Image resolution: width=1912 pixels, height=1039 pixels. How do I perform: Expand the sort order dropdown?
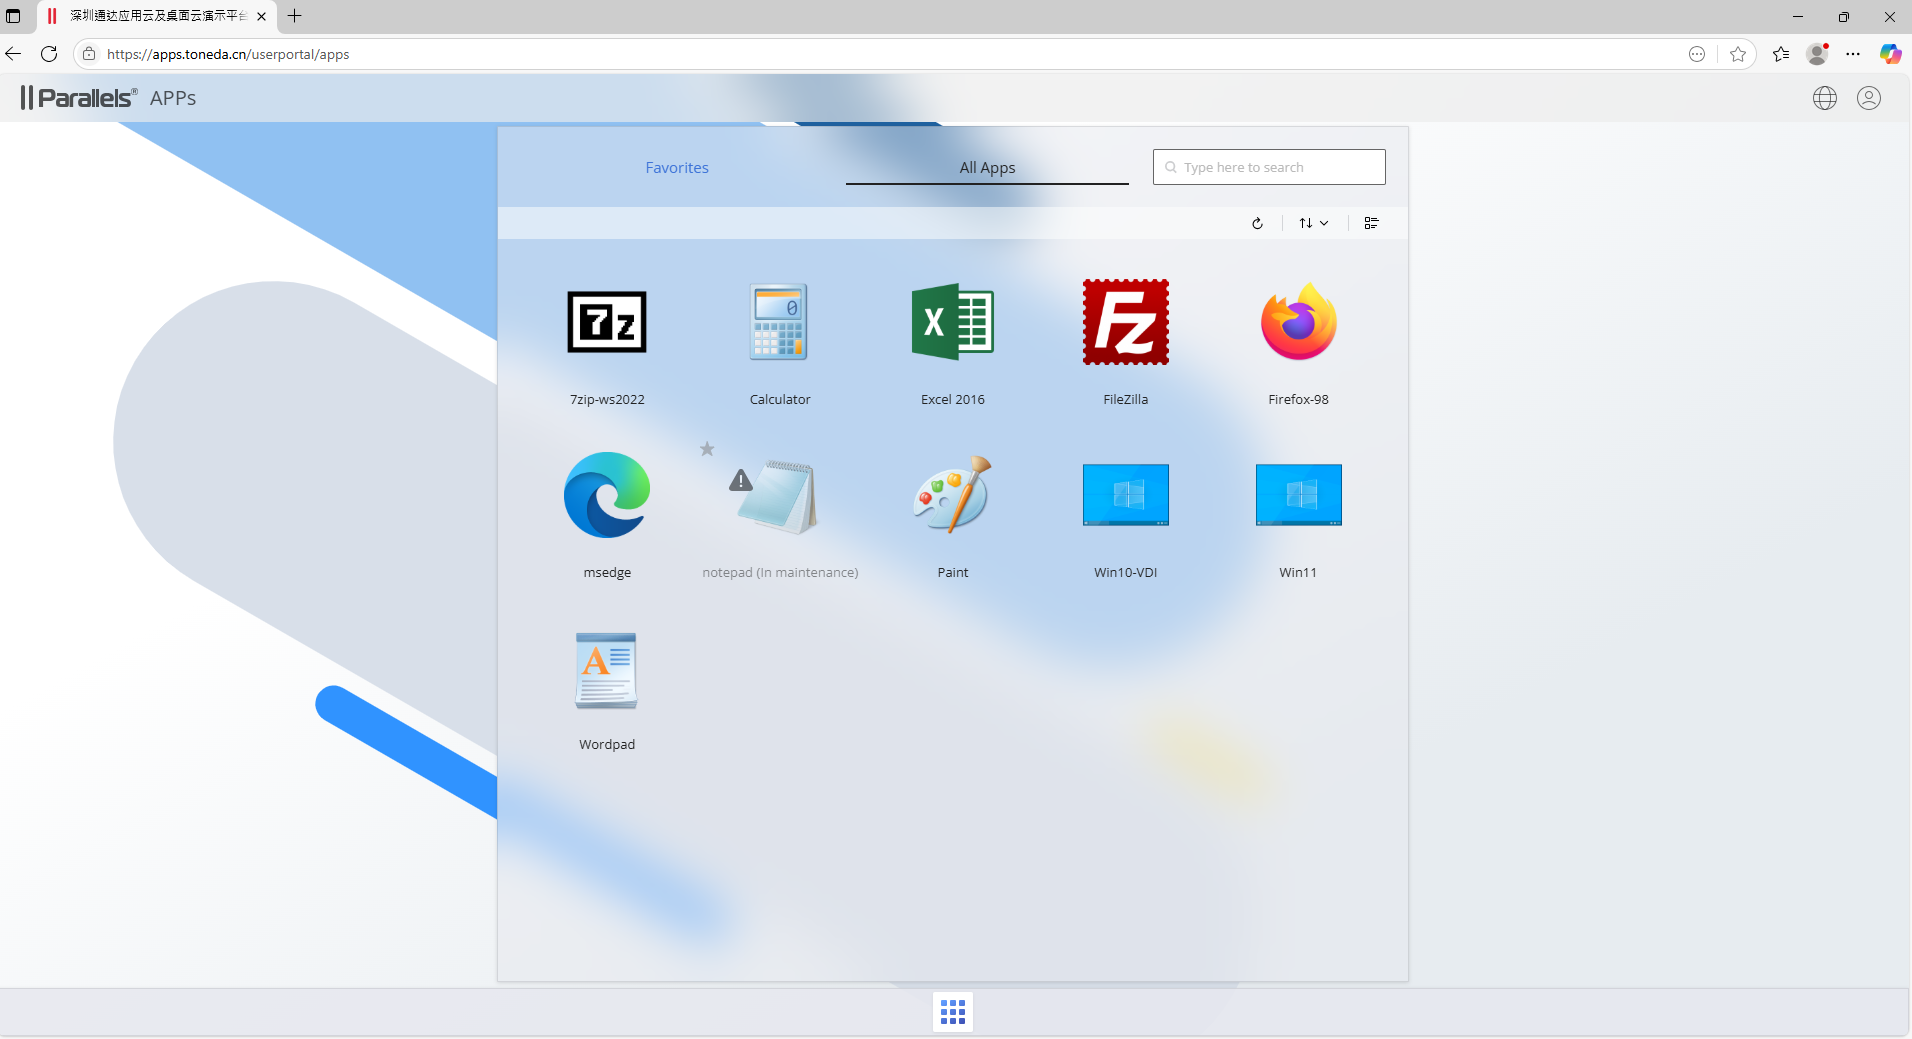tap(1313, 223)
